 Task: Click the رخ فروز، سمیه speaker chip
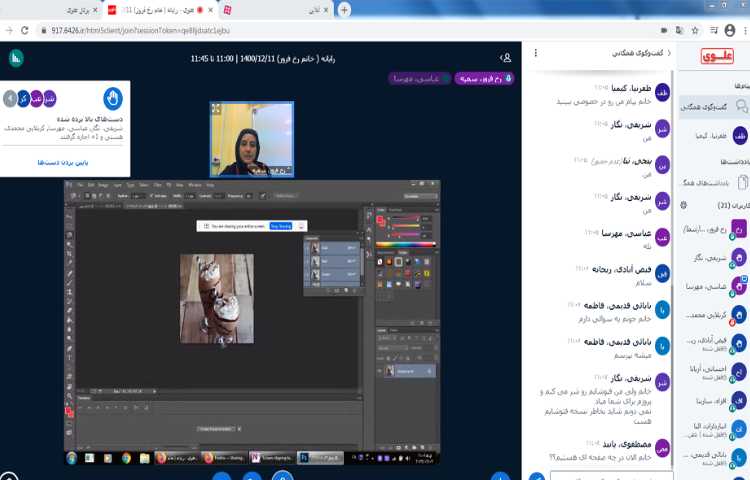pos(484,78)
